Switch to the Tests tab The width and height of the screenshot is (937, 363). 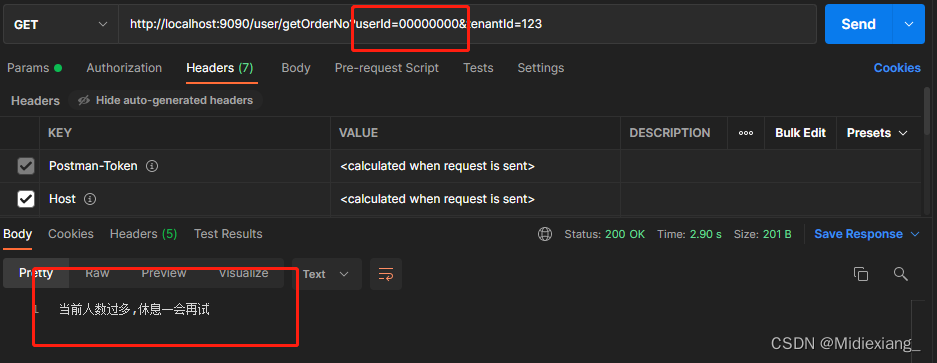pyautogui.click(x=478, y=68)
